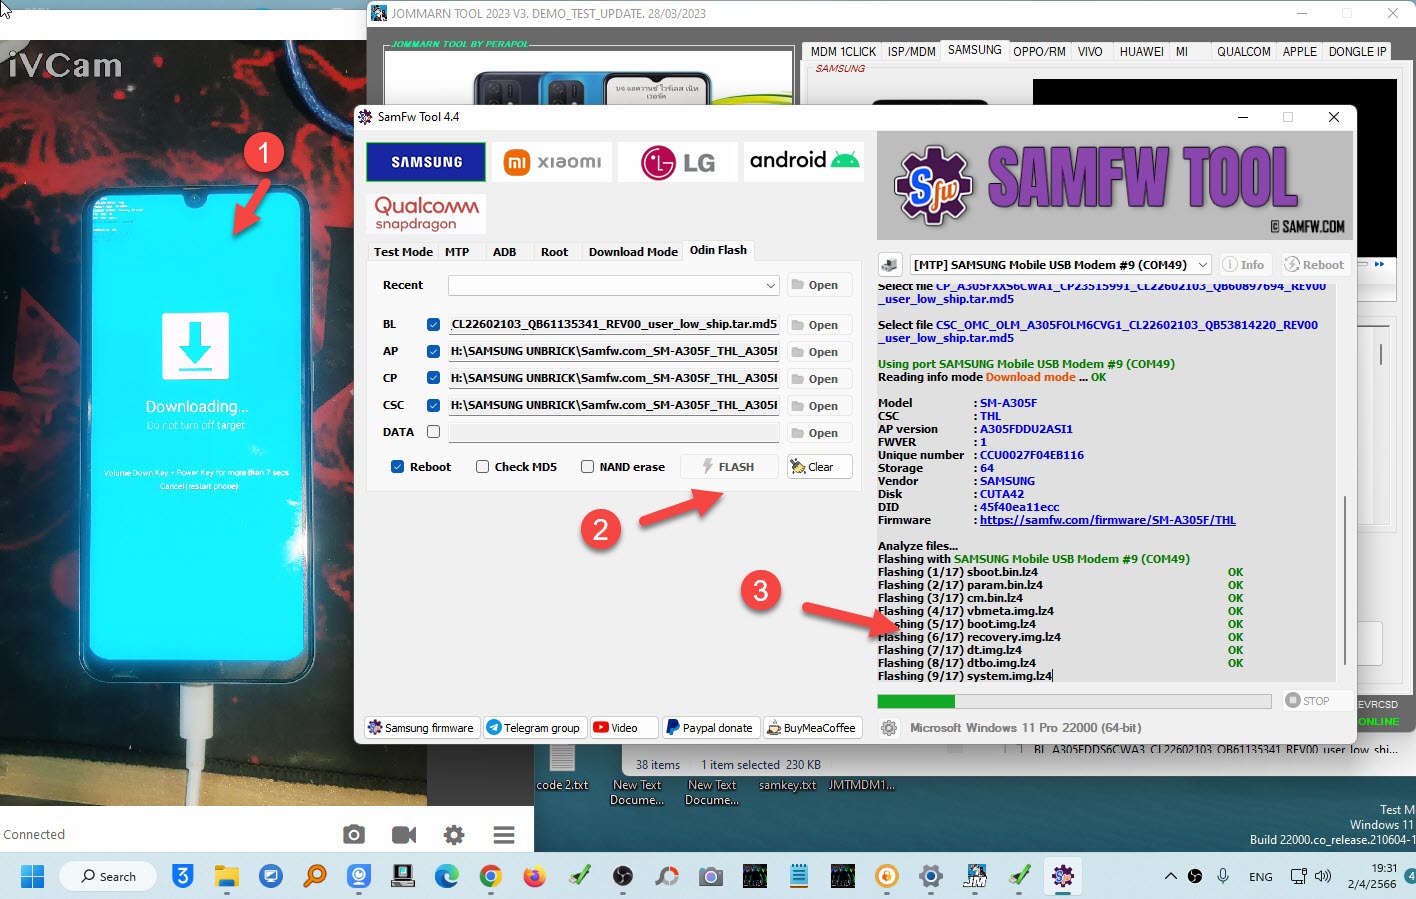Enable the DATA file checkbox

(433, 432)
